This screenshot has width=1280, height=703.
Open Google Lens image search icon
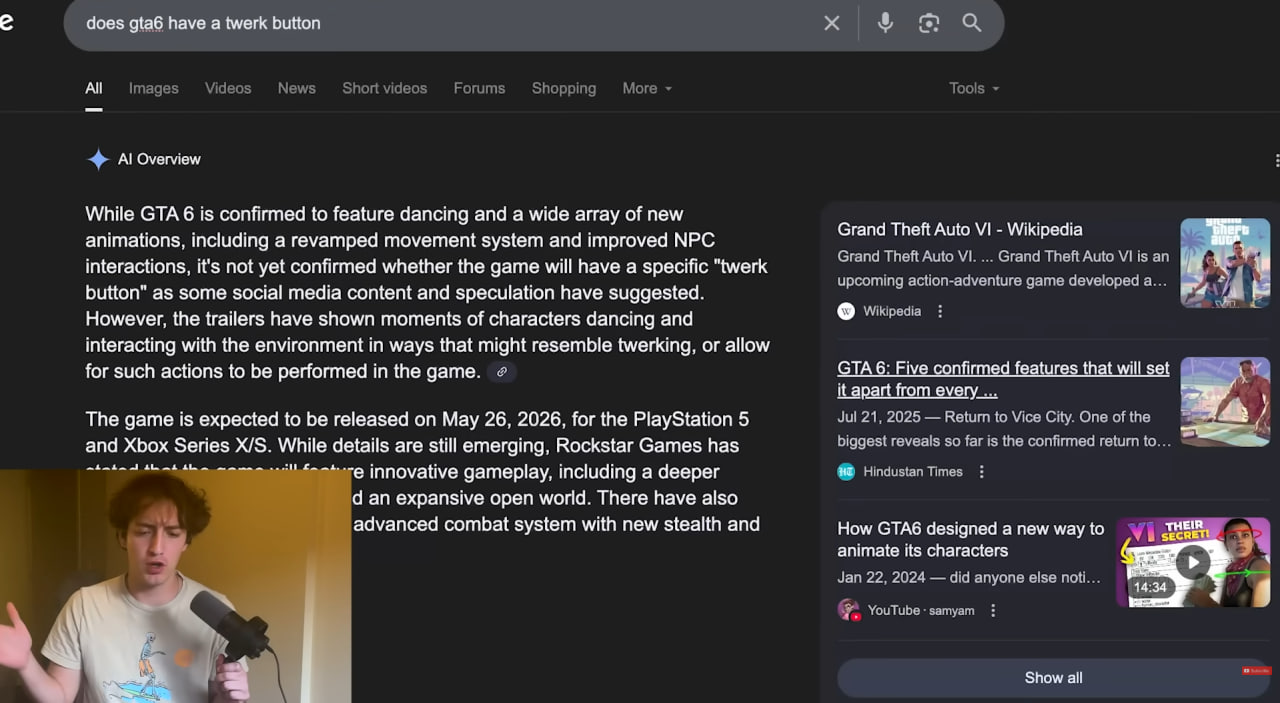929,23
